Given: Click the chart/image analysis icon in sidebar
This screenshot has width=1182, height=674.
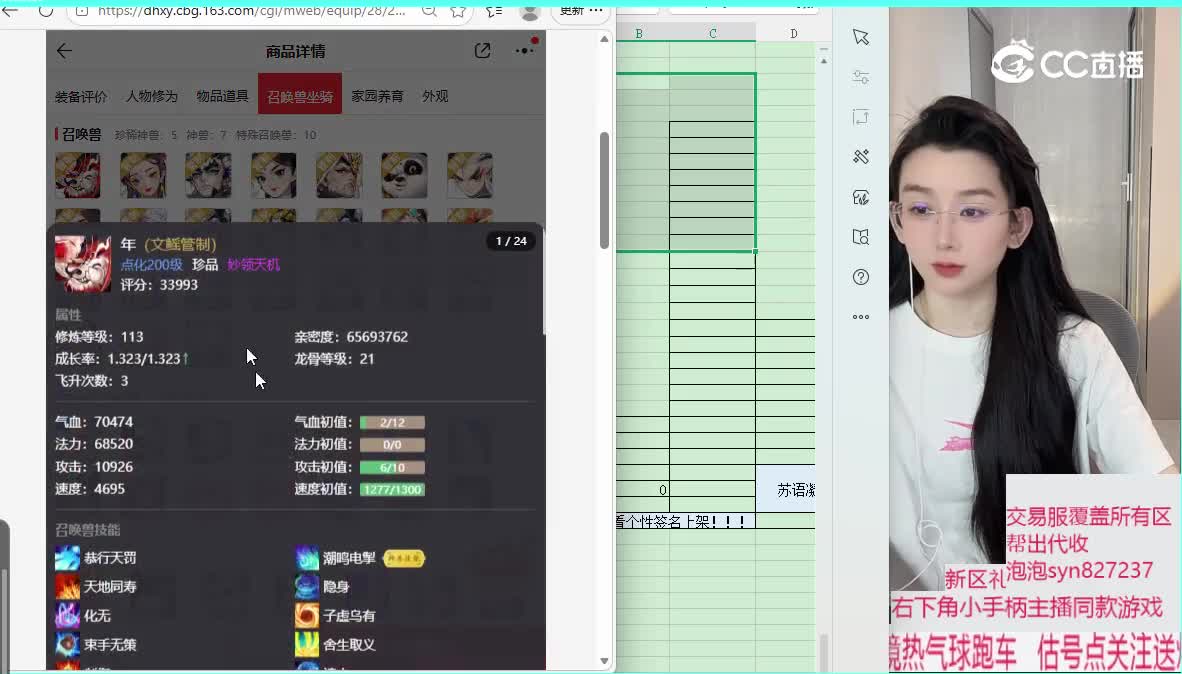Looking at the screenshot, I should (861, 198).
